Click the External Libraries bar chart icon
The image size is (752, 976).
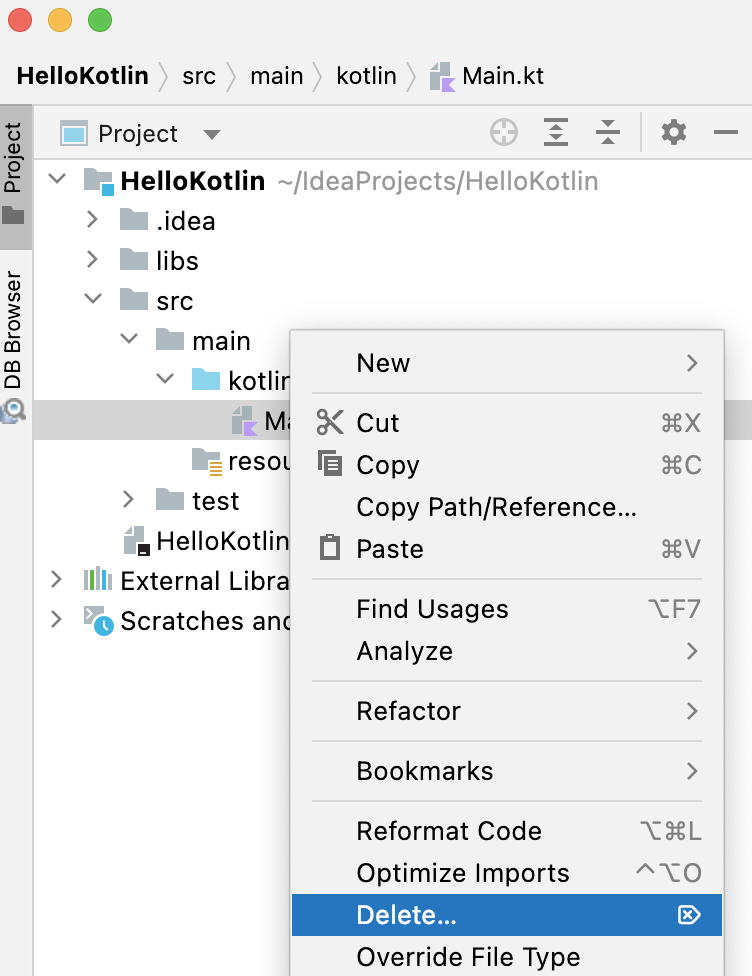(98, 580)
